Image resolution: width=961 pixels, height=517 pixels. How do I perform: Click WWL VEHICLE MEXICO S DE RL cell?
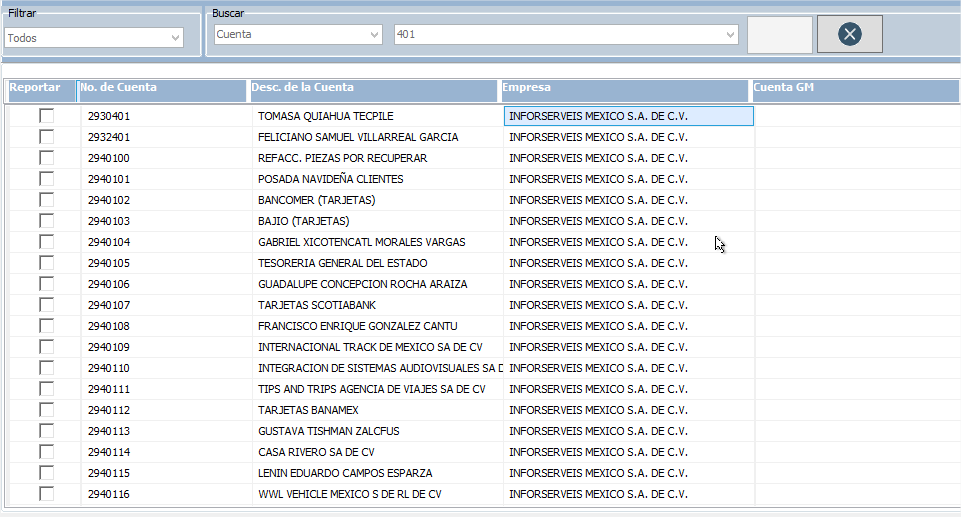[377, 494]
